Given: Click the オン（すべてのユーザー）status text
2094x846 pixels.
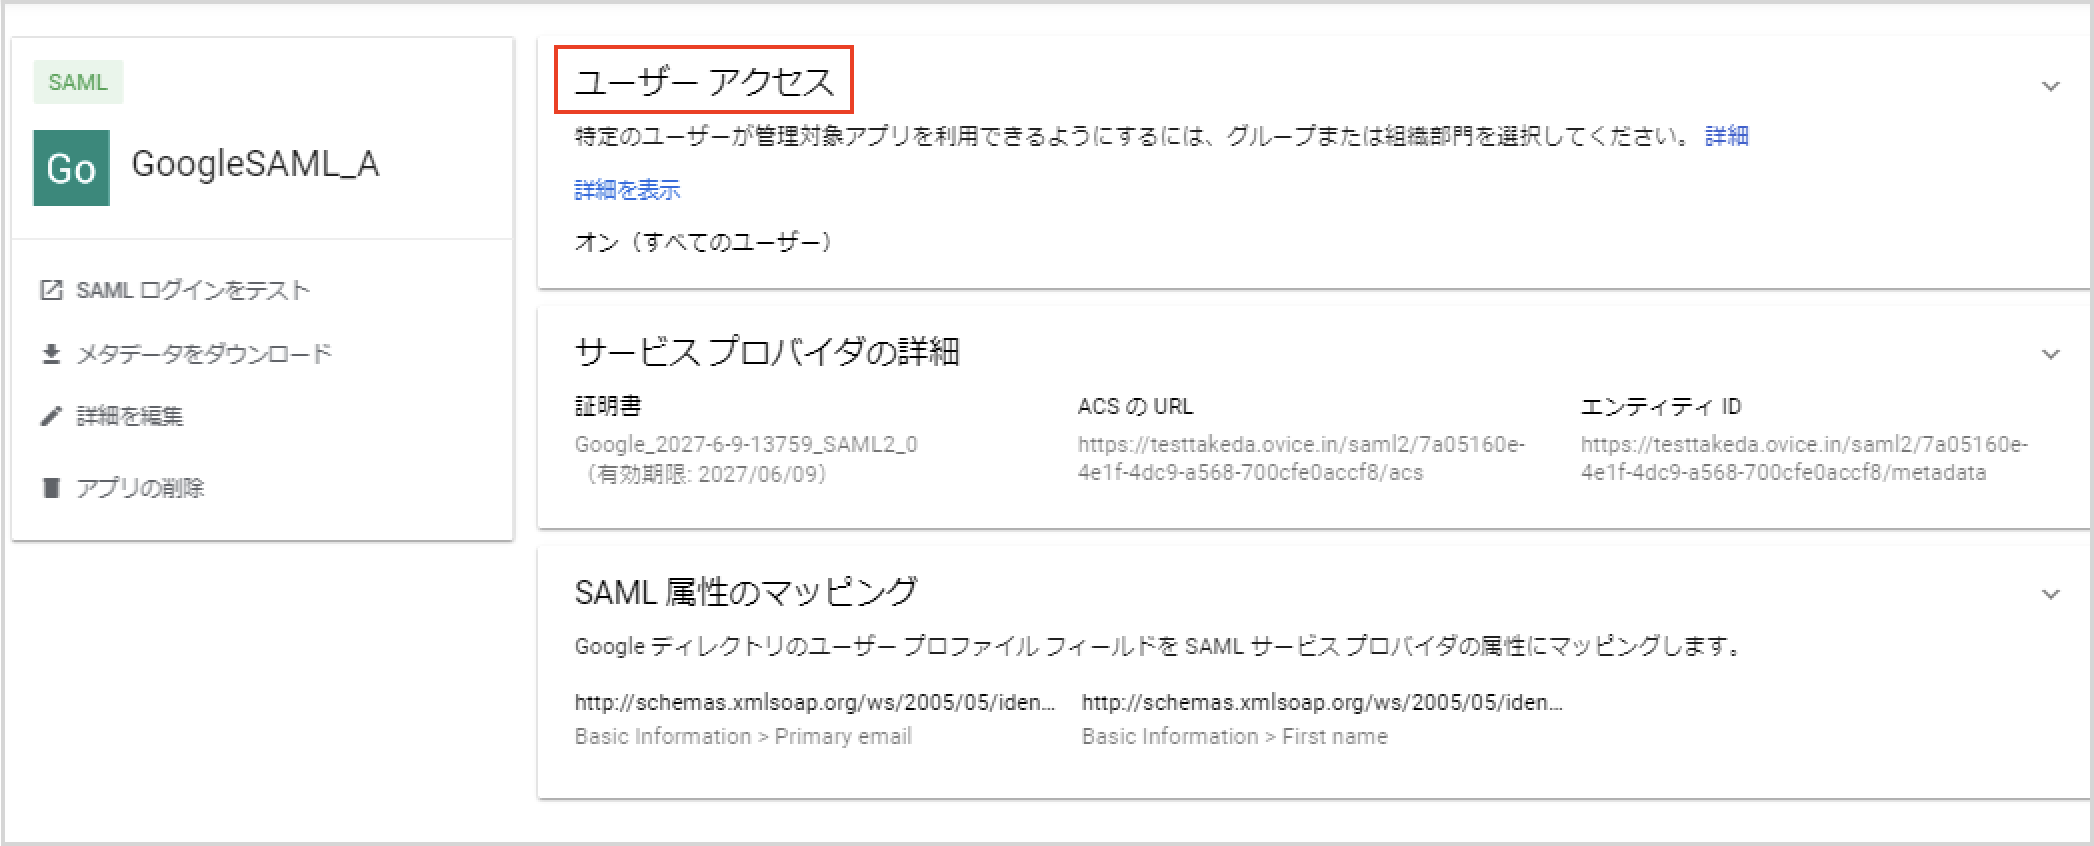Looking at the screenshot, I should tap(704, 242).
